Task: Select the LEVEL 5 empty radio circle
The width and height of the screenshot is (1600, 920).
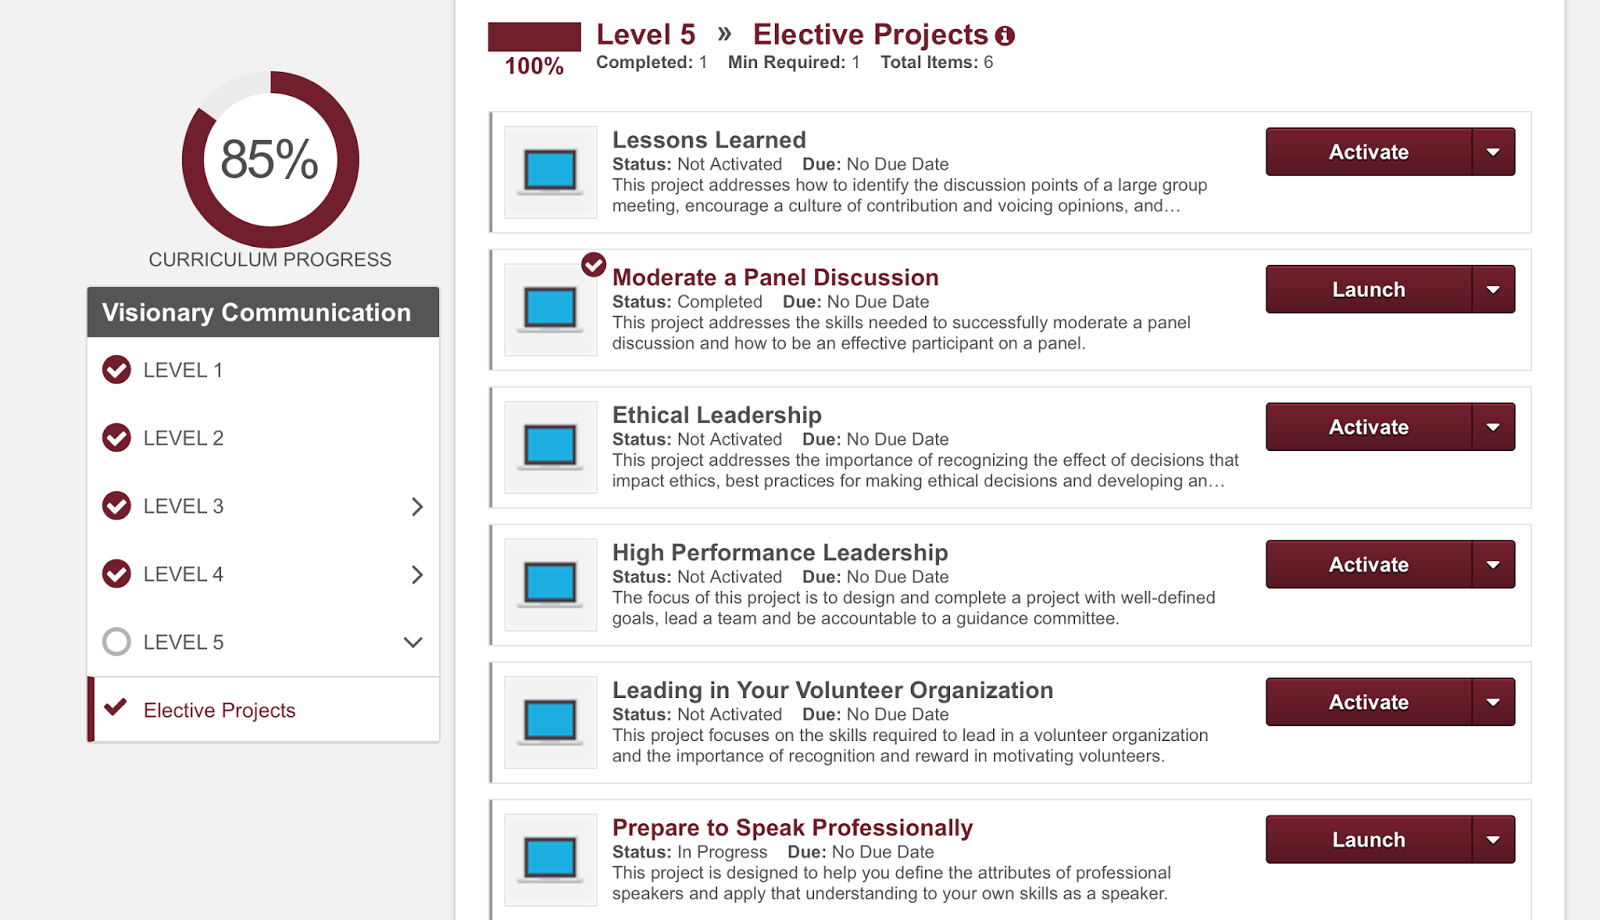Action: [116, 642]
